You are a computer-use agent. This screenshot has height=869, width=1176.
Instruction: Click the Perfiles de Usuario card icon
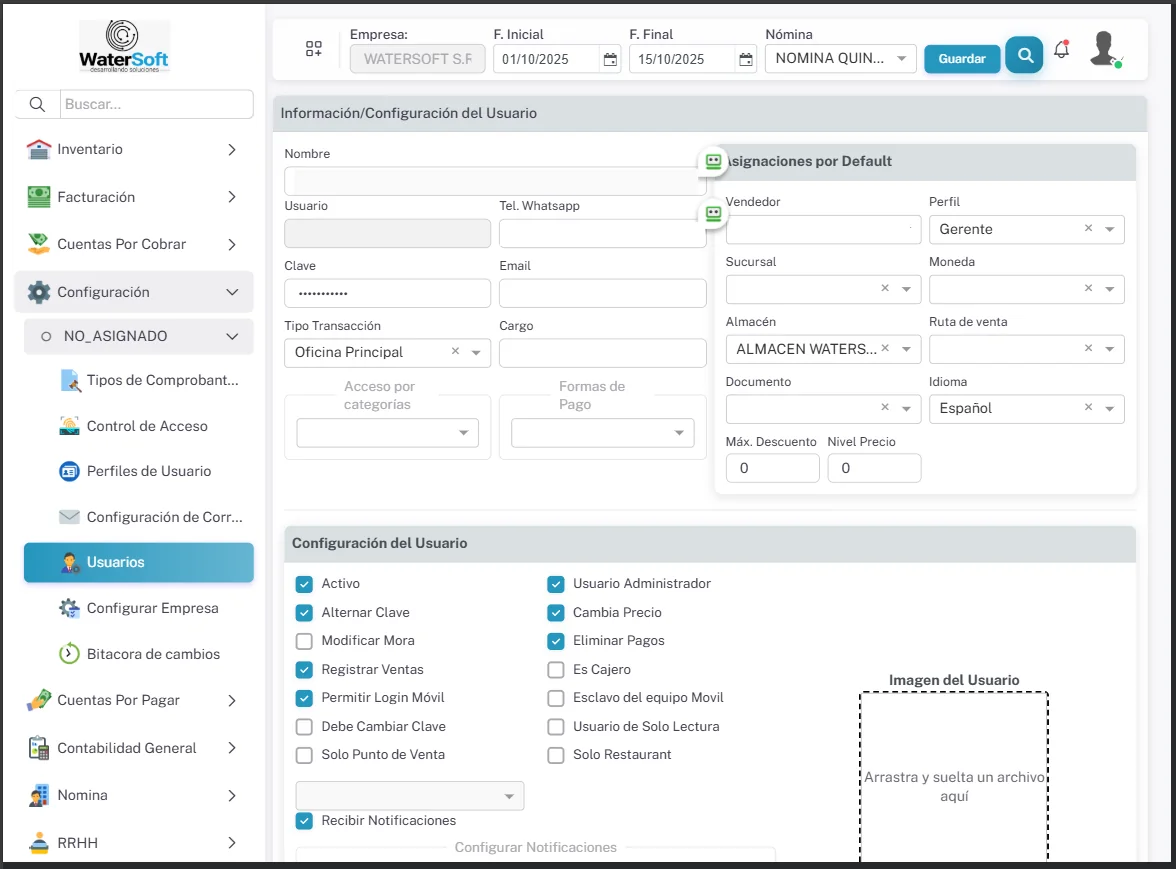point(70,472)
